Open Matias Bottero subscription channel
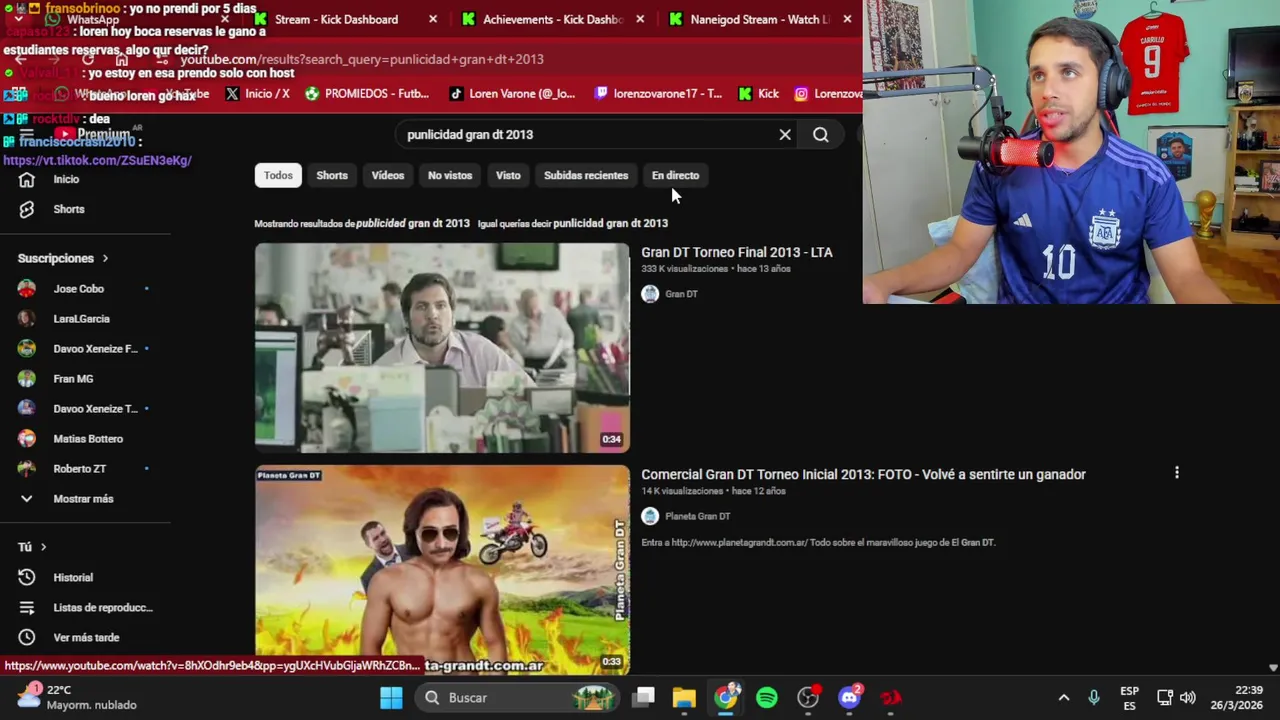 point(88,438)
